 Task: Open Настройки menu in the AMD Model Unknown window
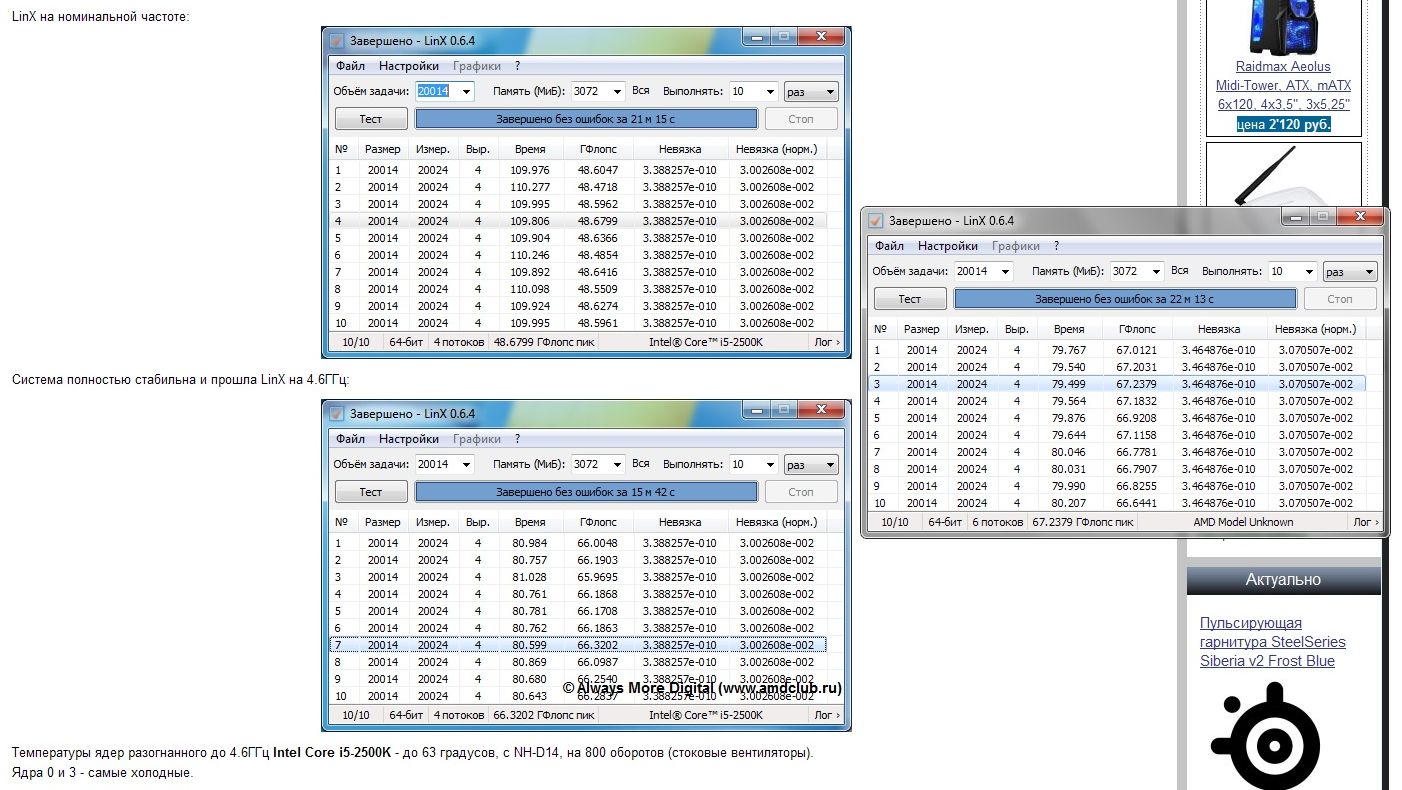(x=947, y=246)
